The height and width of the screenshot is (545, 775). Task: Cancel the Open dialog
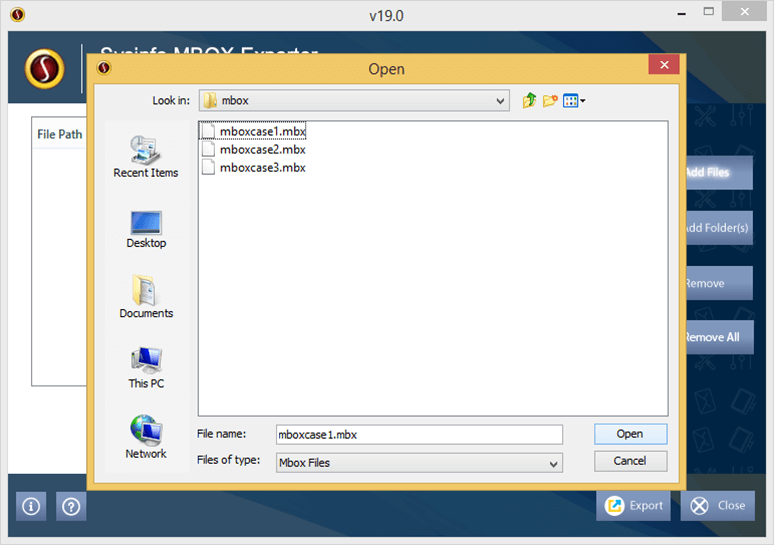click(630, 461)
